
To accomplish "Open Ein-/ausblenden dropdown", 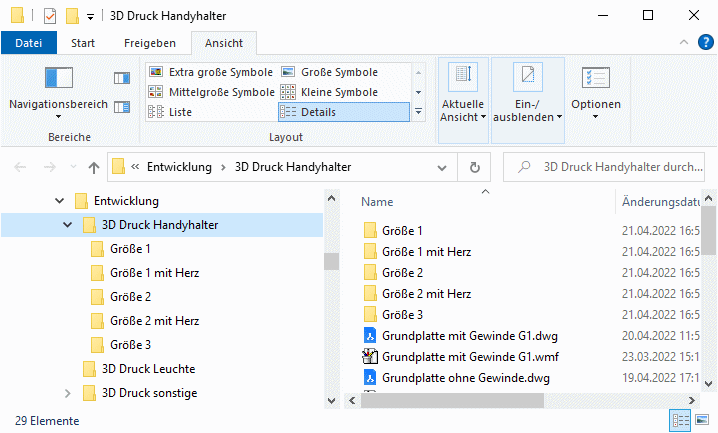I will click(x=528, y=100).
